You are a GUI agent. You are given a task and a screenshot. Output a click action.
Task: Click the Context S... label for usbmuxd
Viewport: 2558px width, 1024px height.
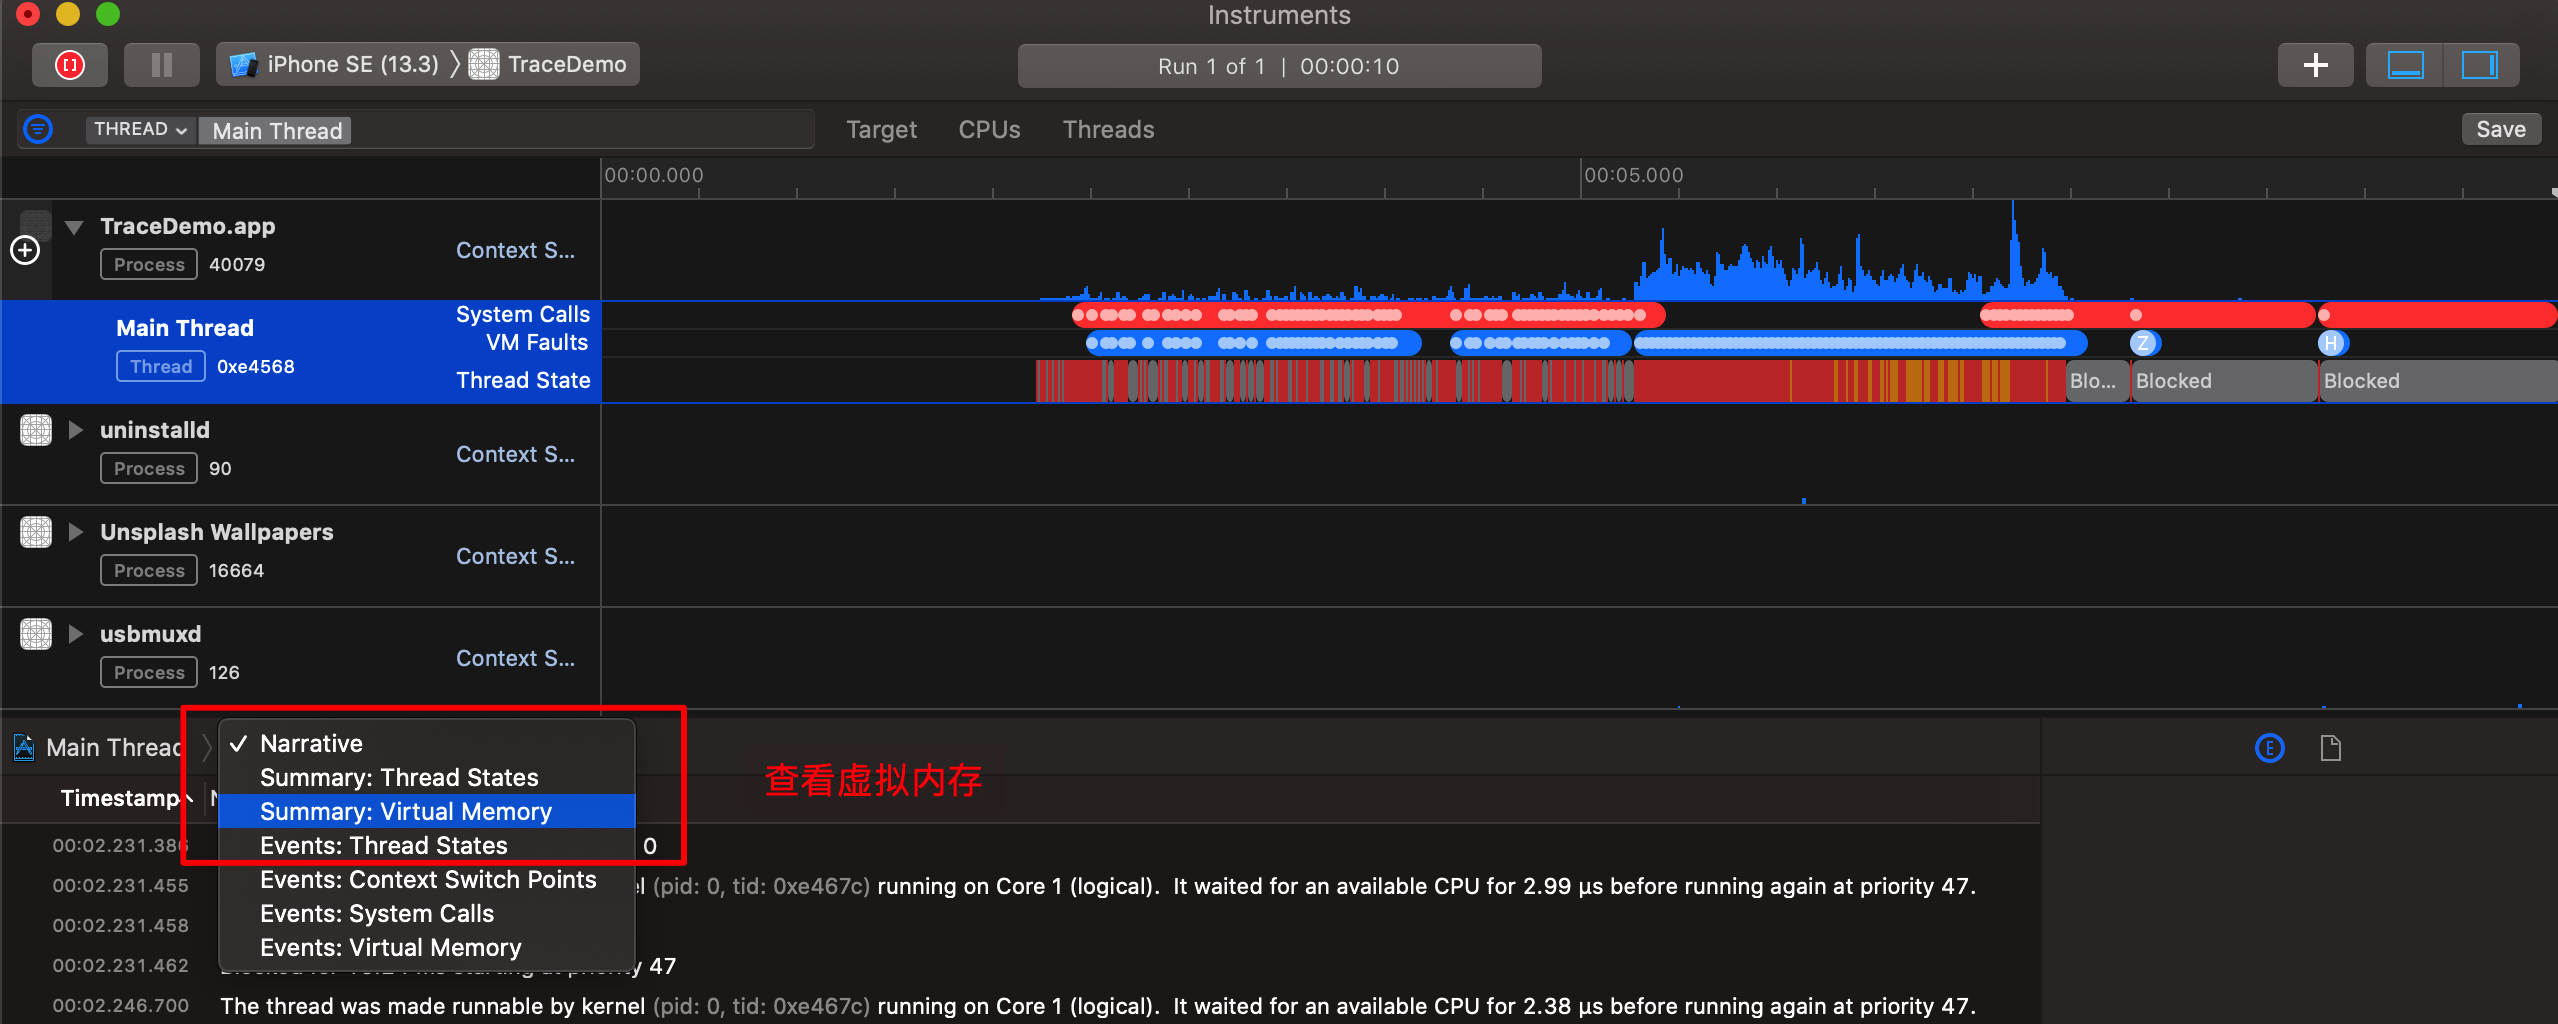pyautogui.click(x=515, y=658)
